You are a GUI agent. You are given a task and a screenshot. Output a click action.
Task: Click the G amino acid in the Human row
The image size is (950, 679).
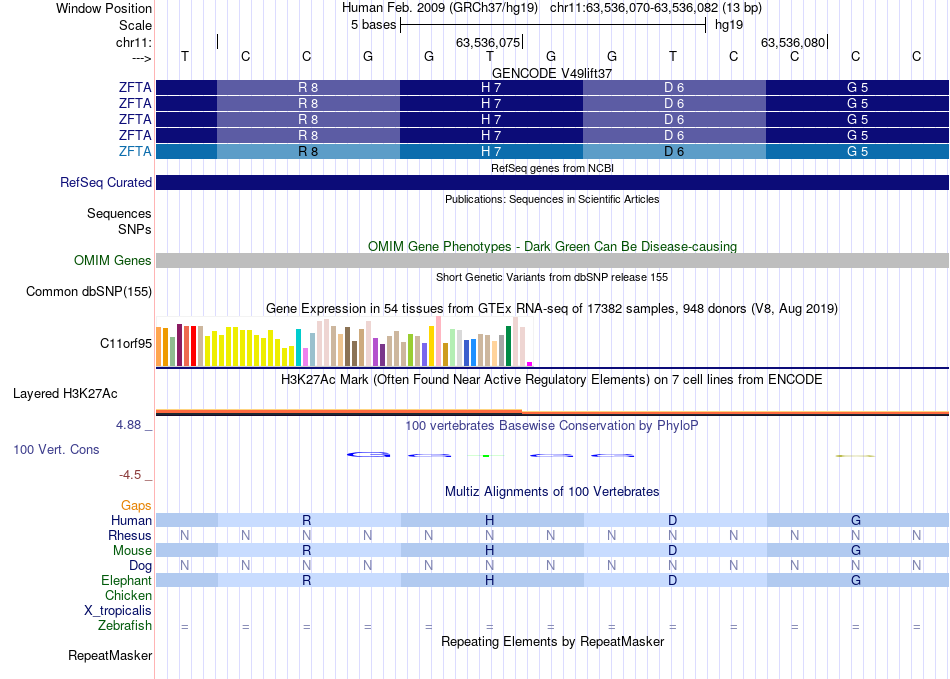coord(855,520)
